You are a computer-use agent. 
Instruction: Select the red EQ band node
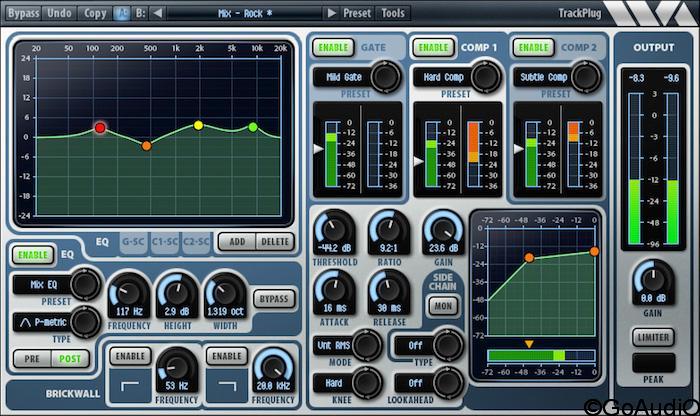pos(100,128)
